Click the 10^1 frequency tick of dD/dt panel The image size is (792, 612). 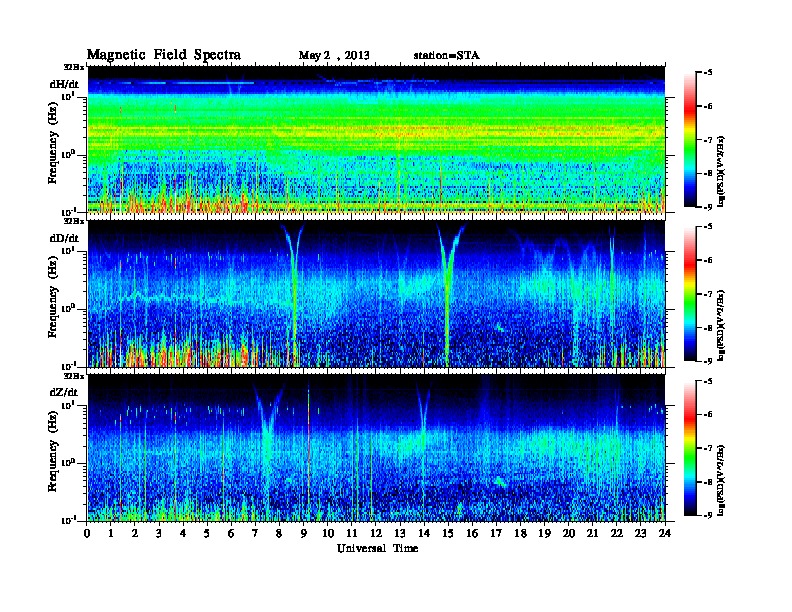(x=68, y=250)
